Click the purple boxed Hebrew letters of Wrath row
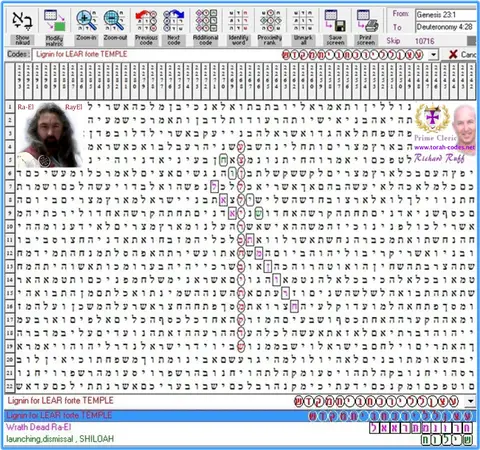This screenshot has width=480, height=450. pyautogui.click(x=421, y=428)
